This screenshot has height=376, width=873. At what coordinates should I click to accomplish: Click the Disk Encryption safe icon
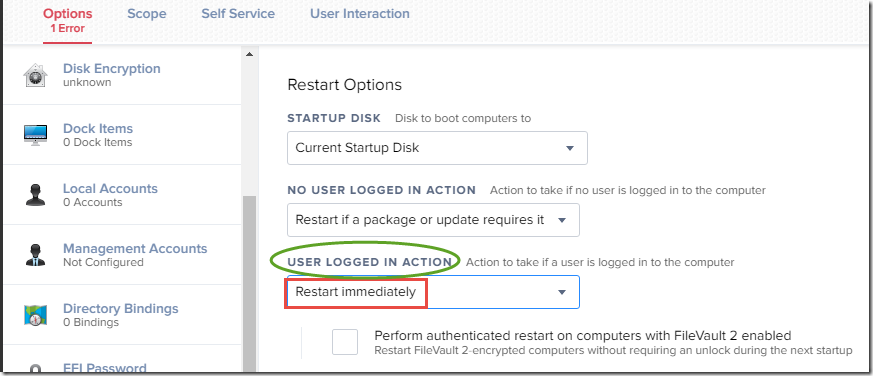click(36, 75)
